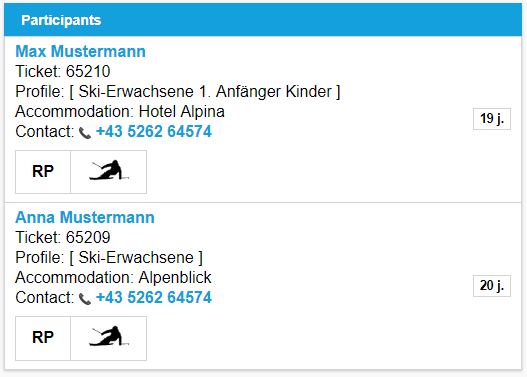Screen dimensions: 527x377
Task: Select ticket number 65210 text
Action: 88,71
